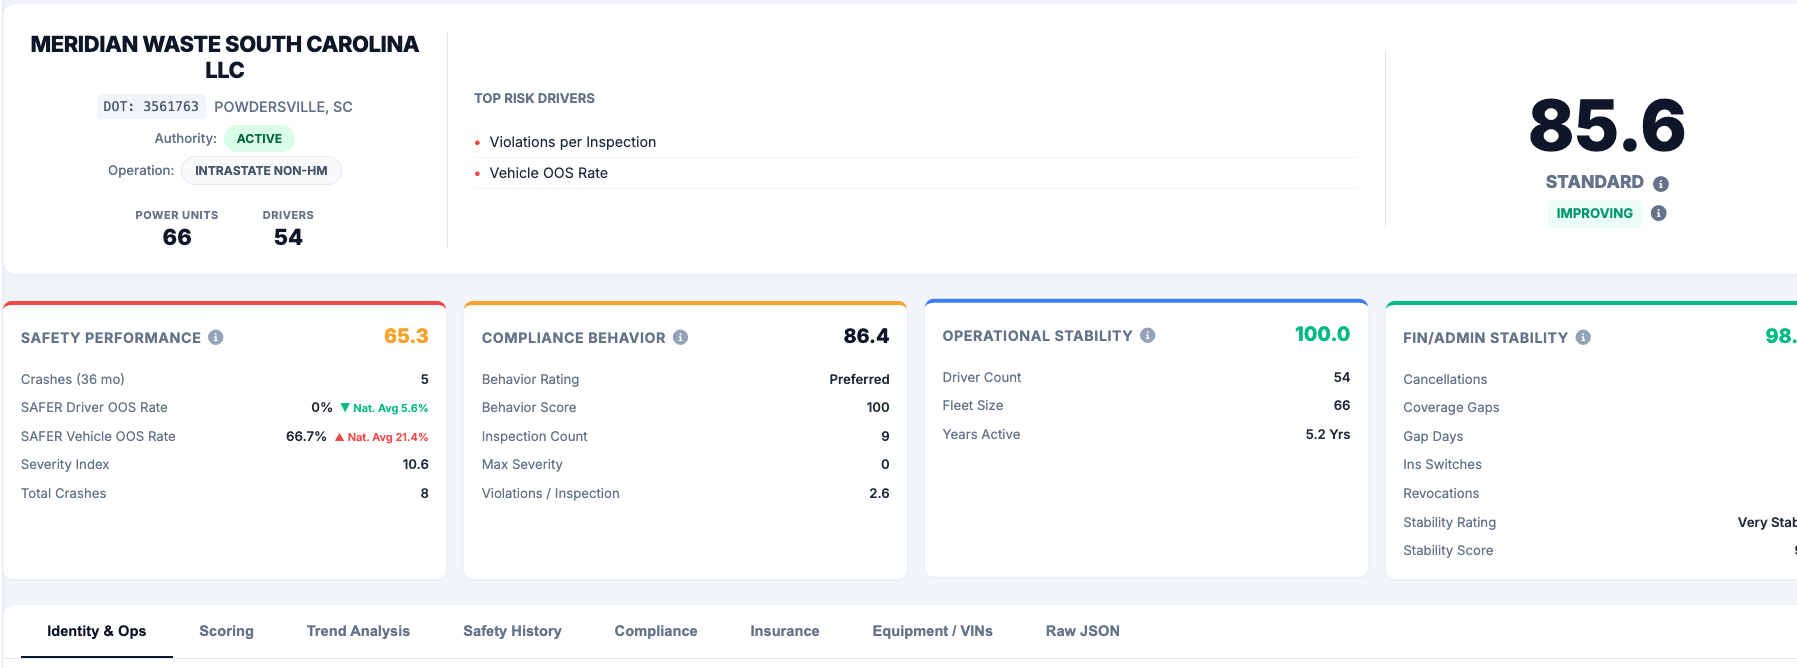Click the Years Active value 5.2 Yrs
The image size is (1797, 668).
1328,434
